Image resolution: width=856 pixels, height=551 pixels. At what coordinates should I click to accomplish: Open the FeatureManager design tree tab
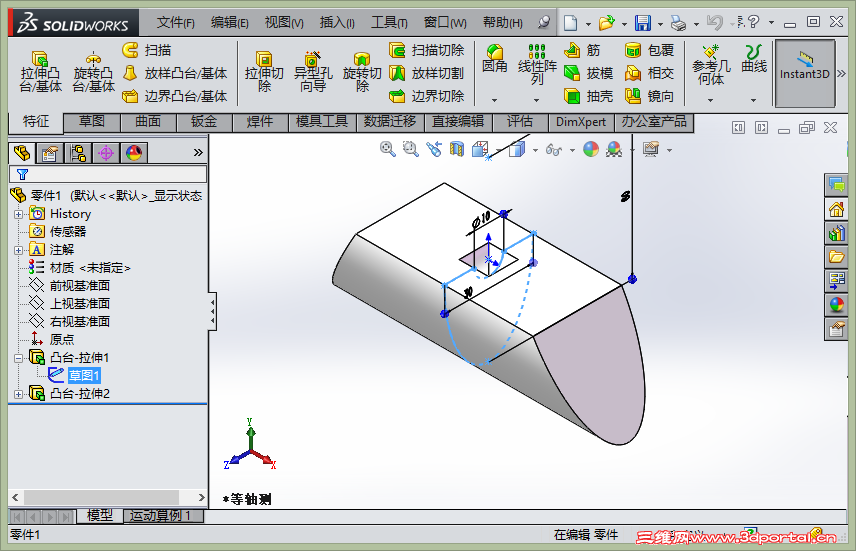pos(22,153)
